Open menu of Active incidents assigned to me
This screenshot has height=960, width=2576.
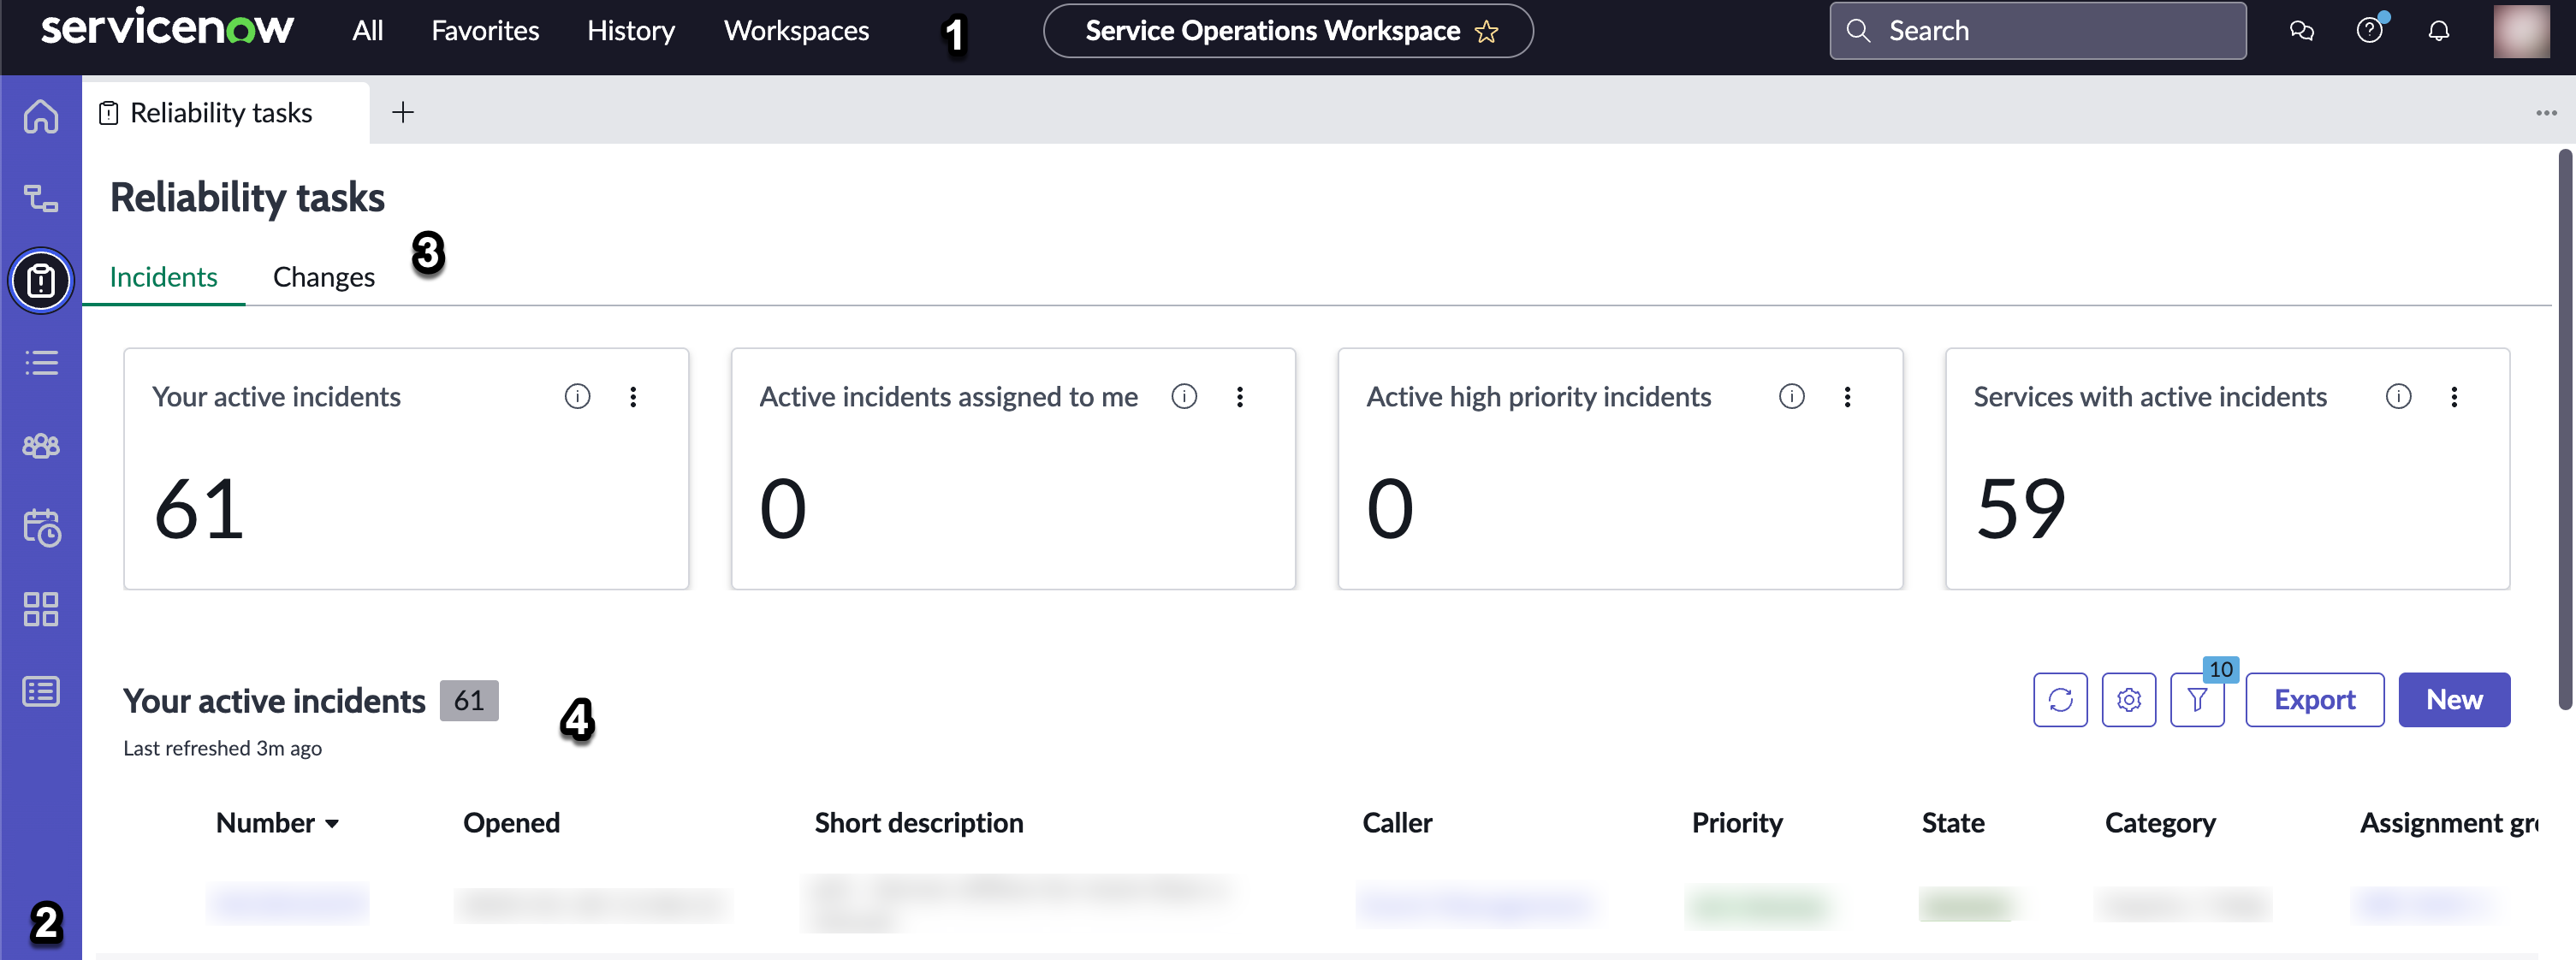coord(1240,397)
